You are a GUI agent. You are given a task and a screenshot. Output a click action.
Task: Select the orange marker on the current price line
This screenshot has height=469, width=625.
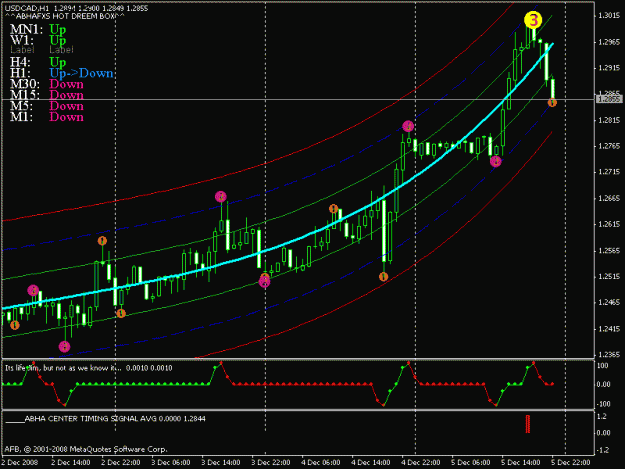click(x=552, y=103)
